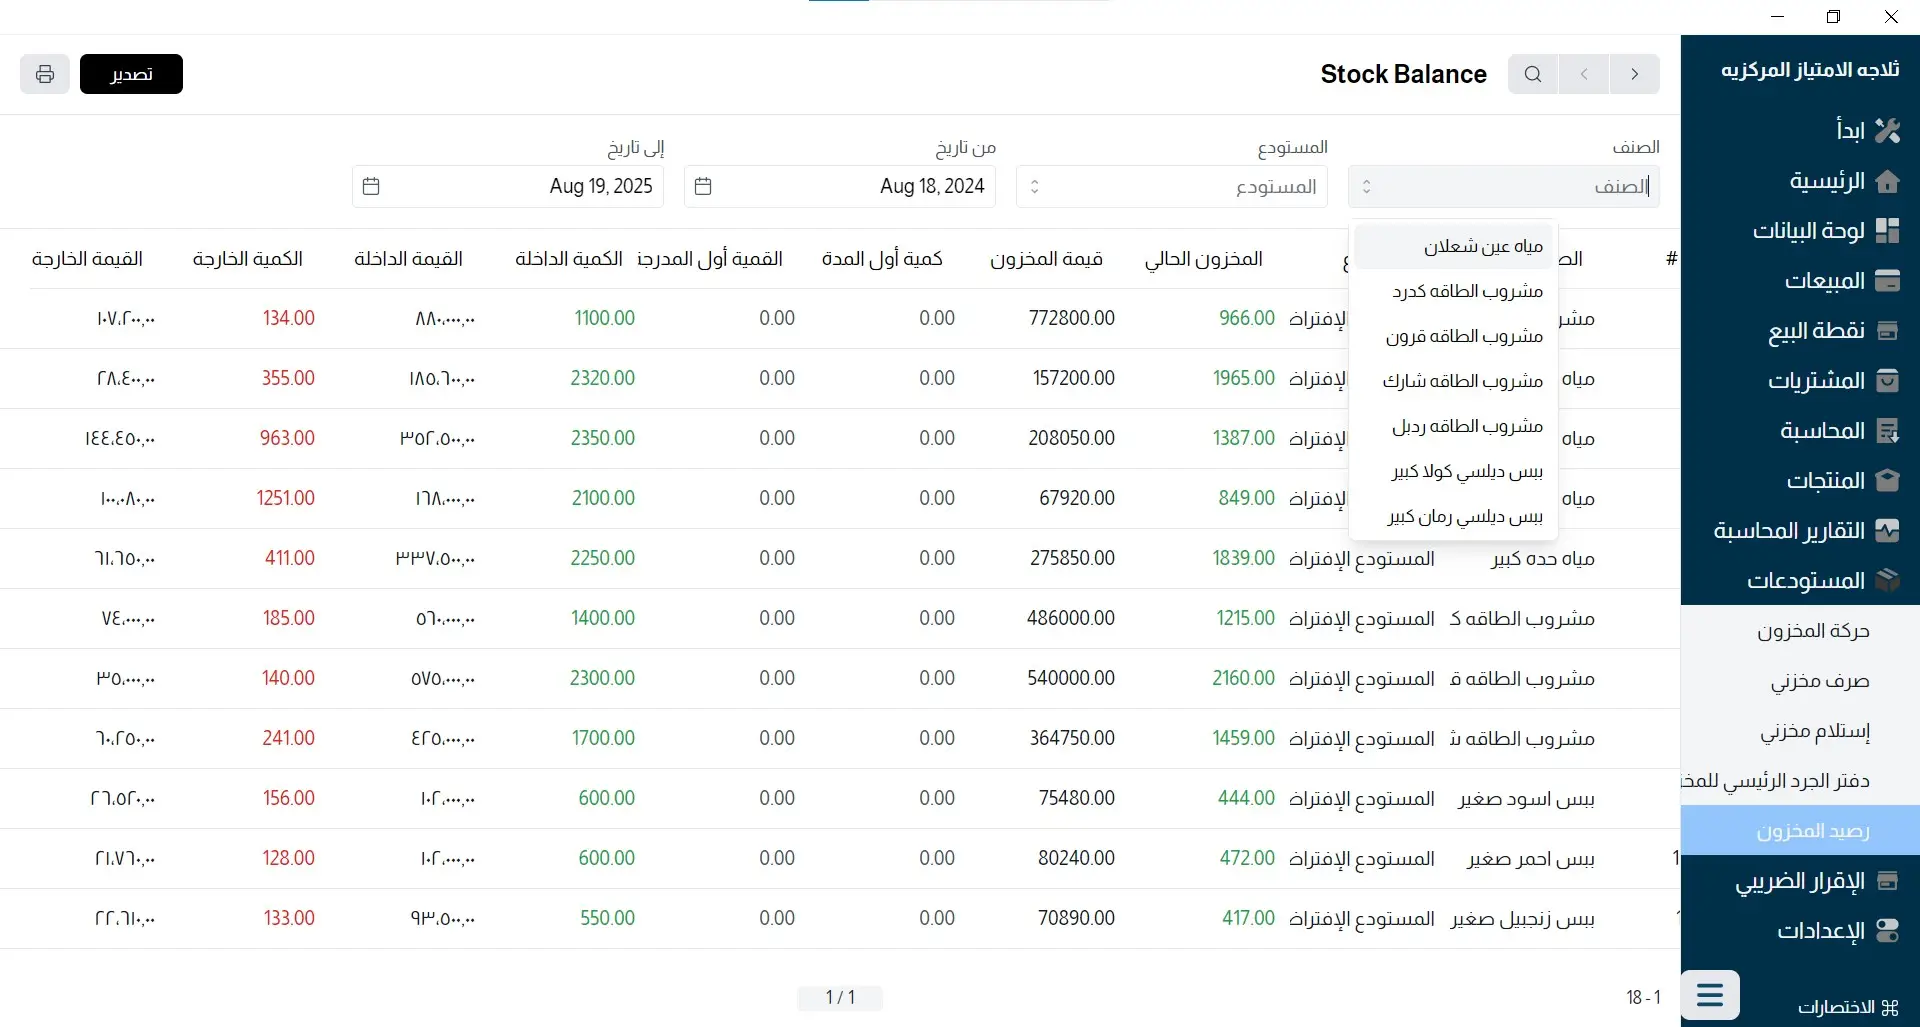Select 'مياه عين شعلان' from dropdown list

(x=1482, y=246)
